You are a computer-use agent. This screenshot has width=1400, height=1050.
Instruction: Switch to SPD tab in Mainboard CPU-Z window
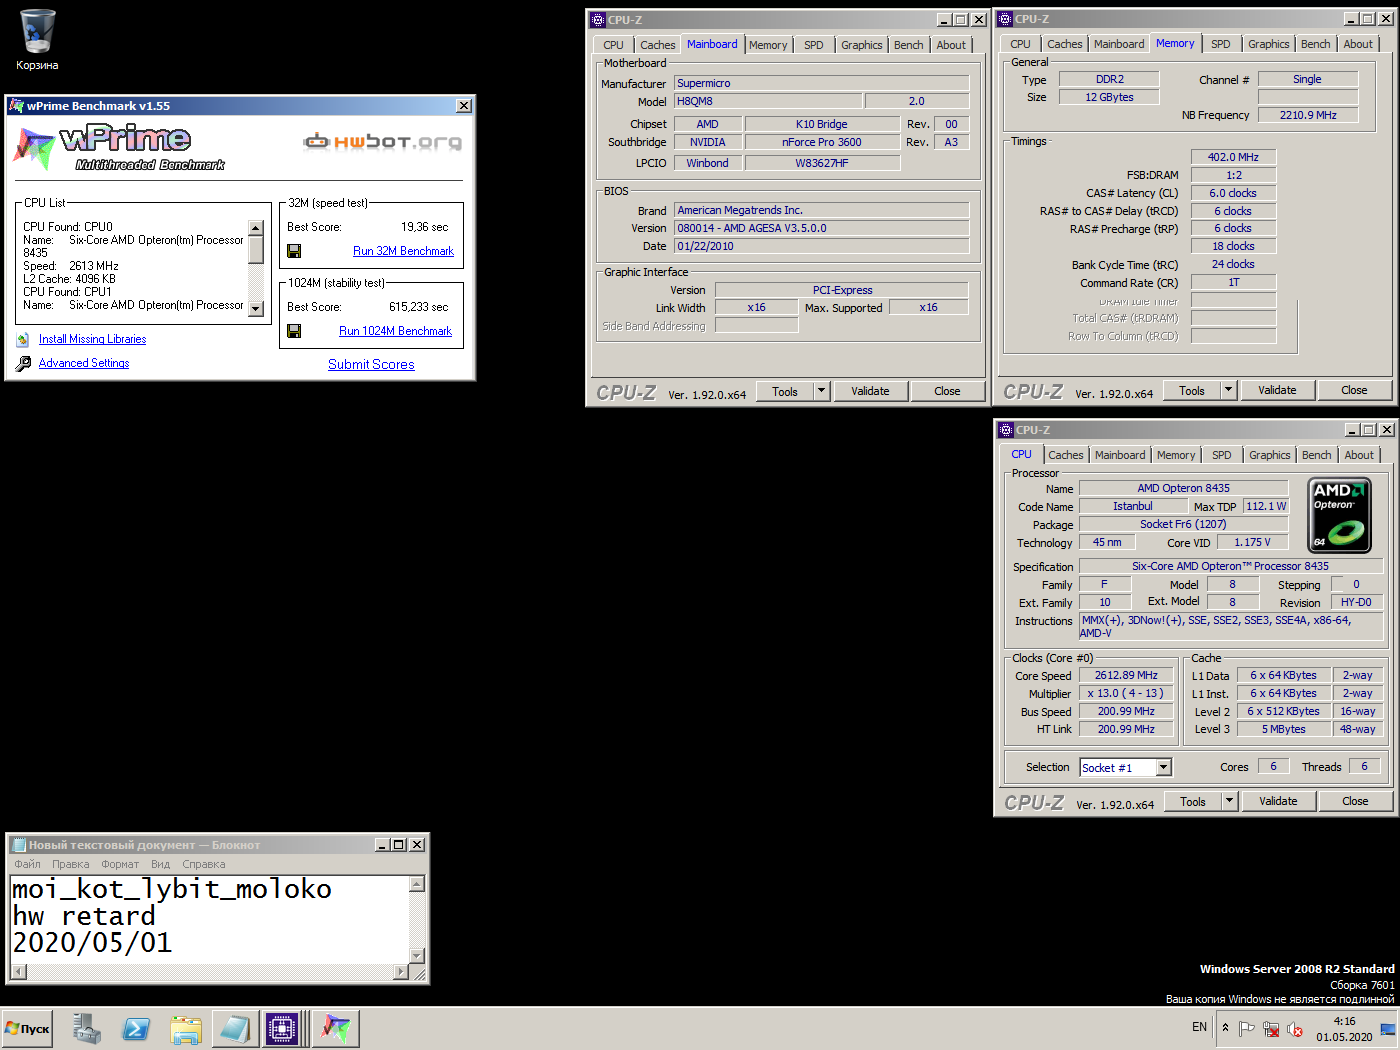814,45
